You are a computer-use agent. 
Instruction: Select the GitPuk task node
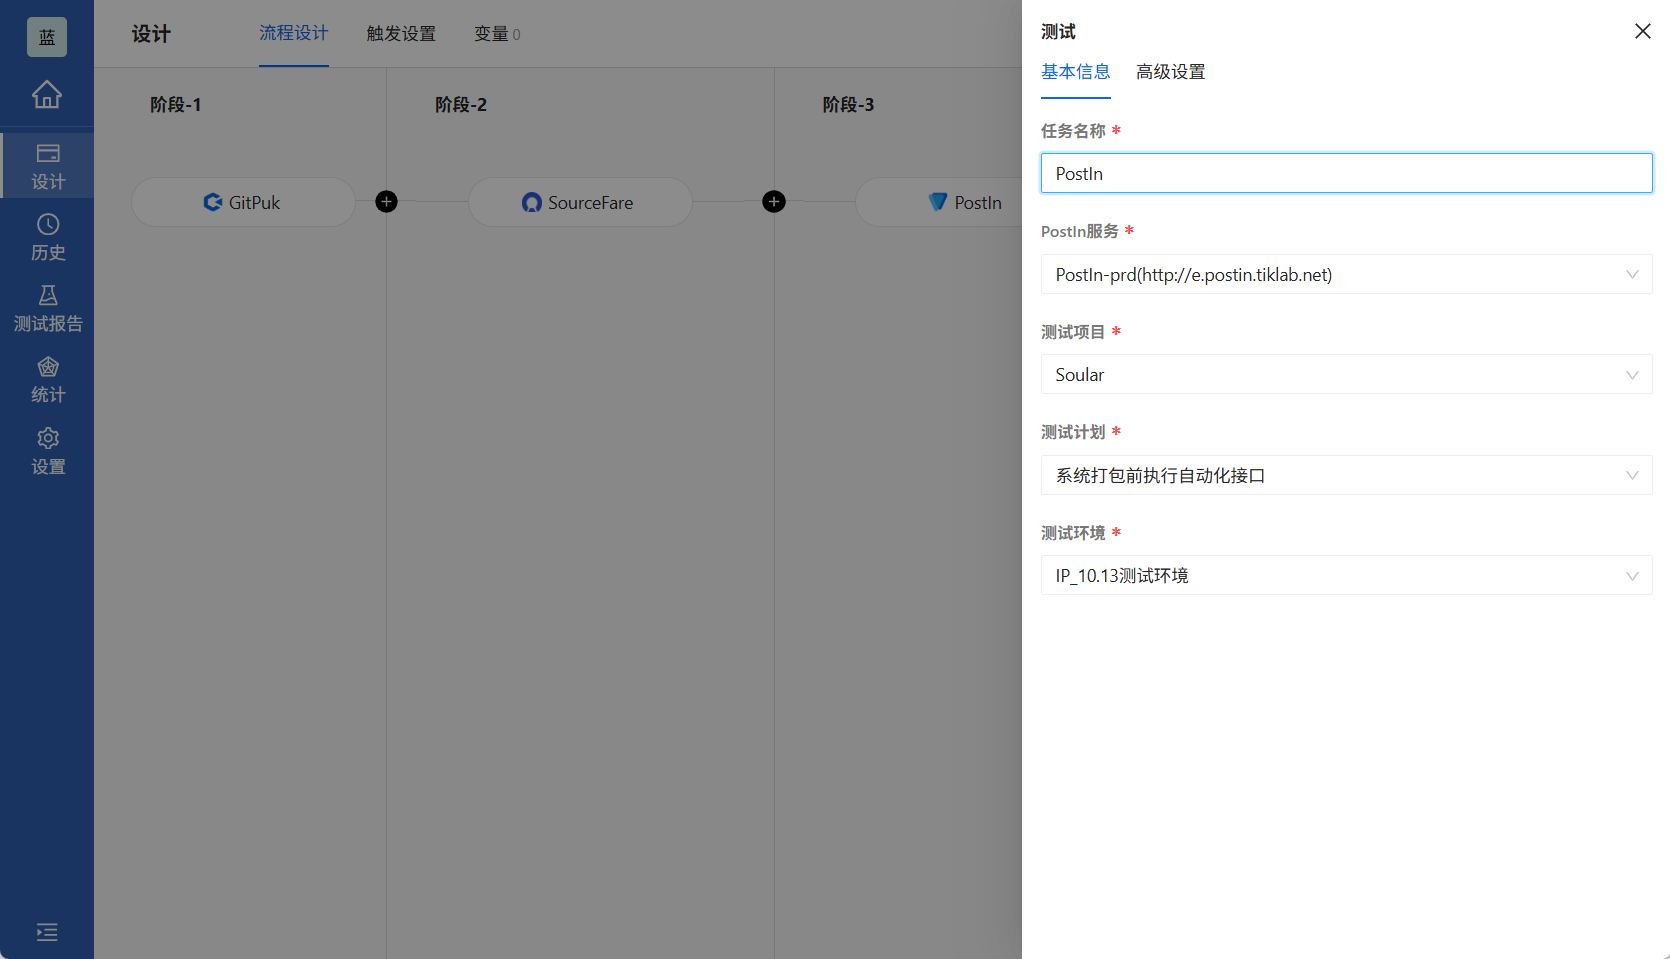point(243,202)
